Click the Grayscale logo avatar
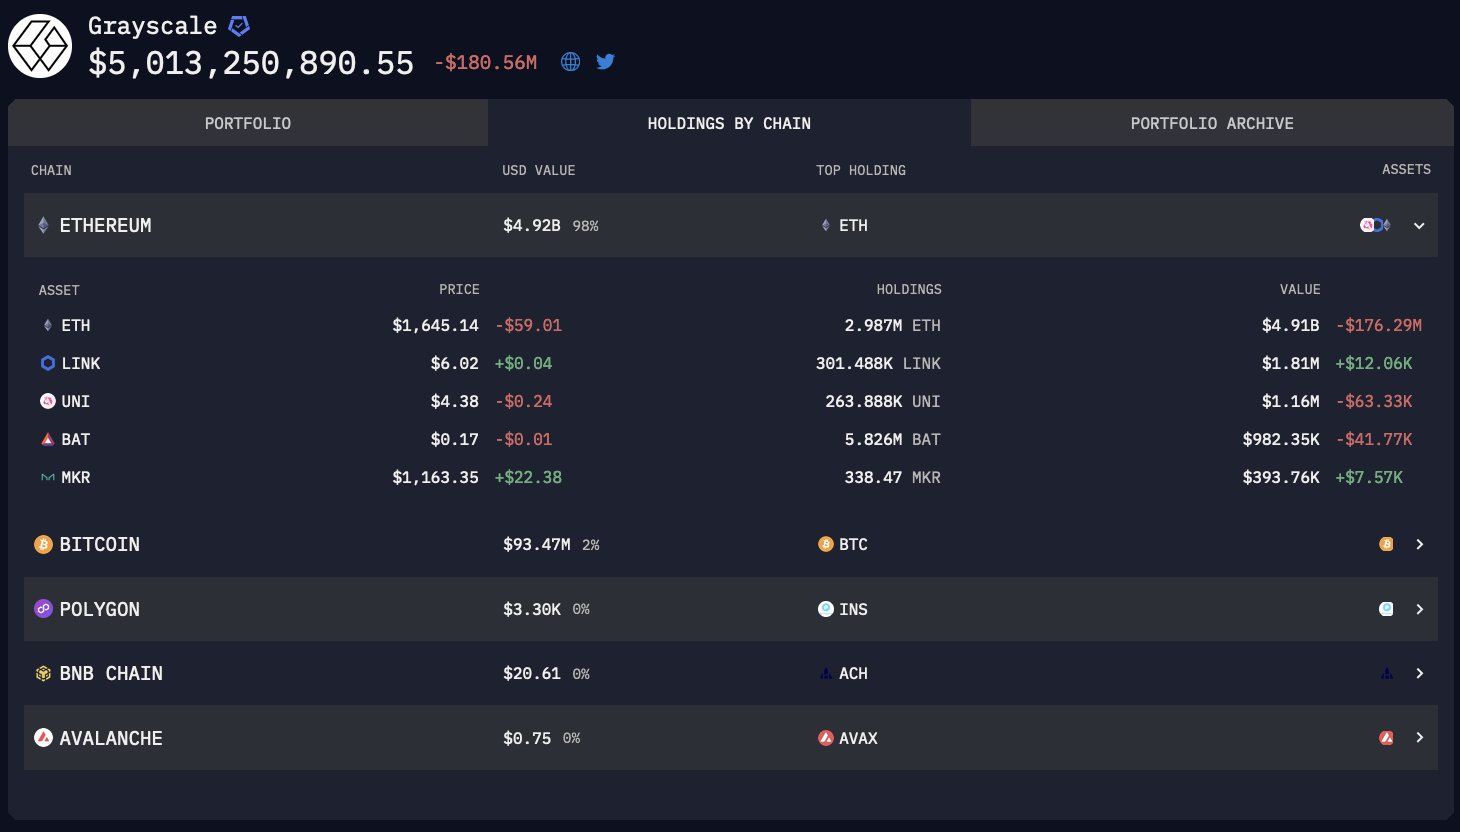 coord(40,46)
